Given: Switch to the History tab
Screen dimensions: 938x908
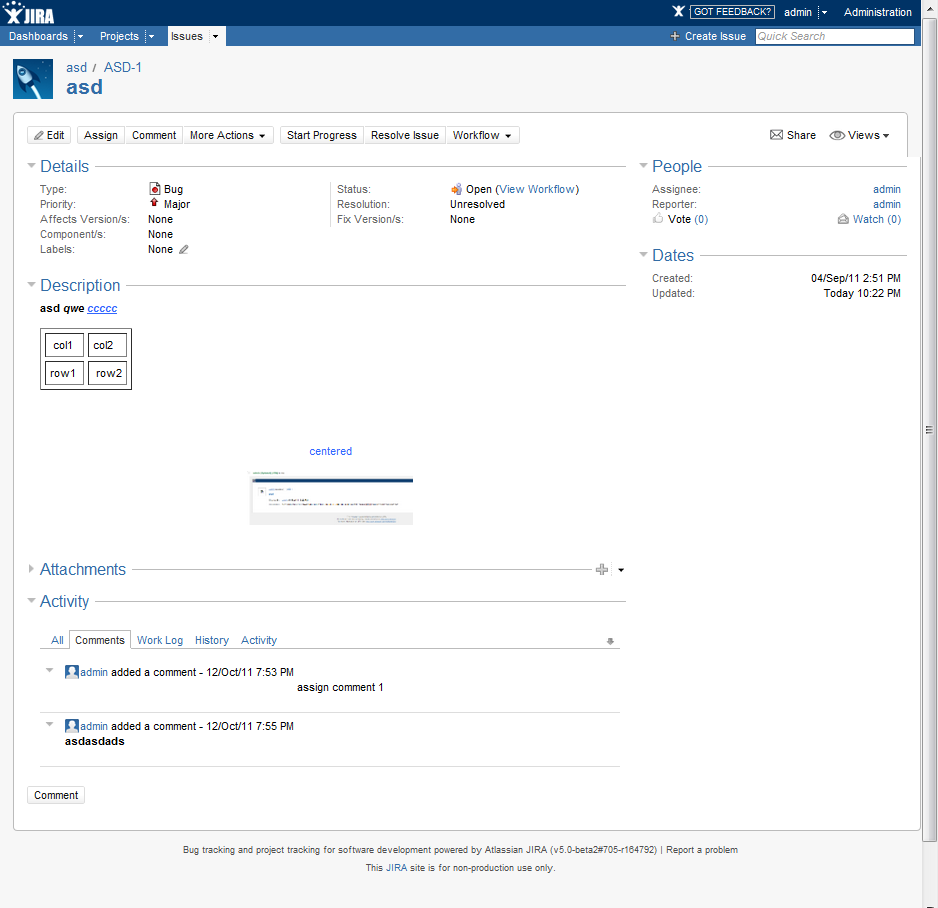Looking at the screenshot, I should click(x=211, y=640).
